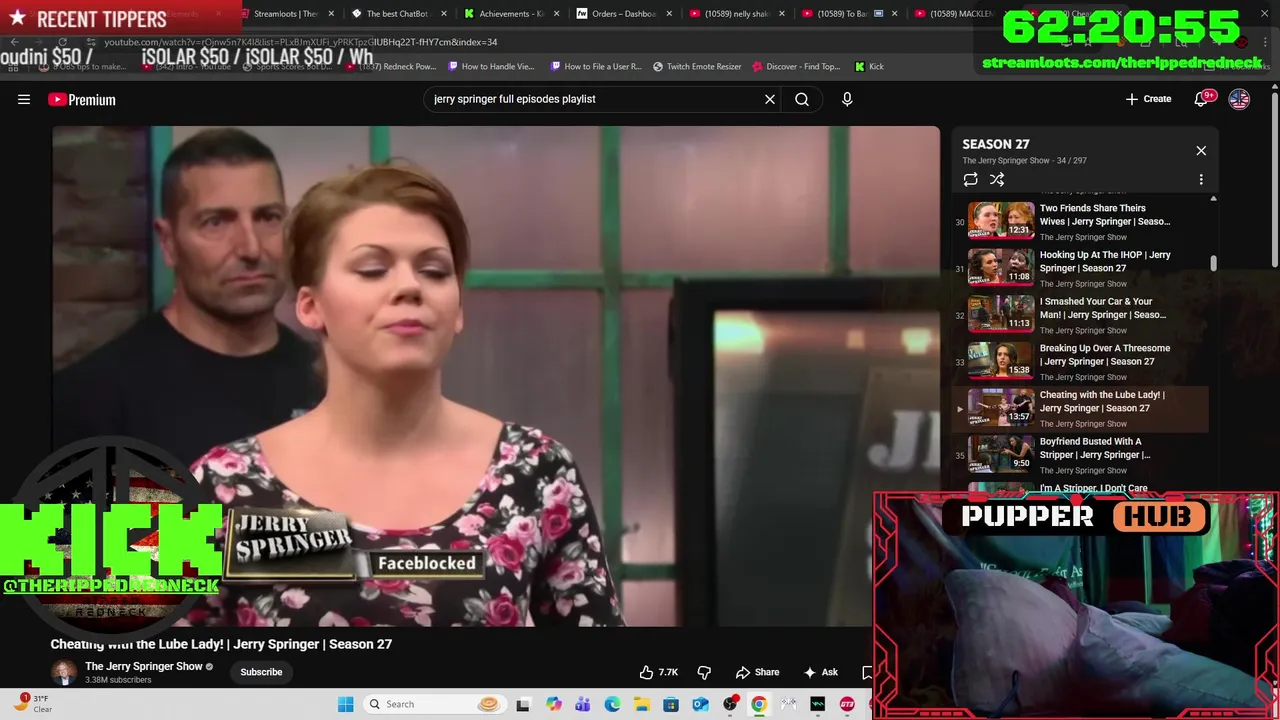Viewport: 1280px width, 720px height.
Task: Play Two Friends Share Theirs Wives thumbnail
Action: 1001,220
